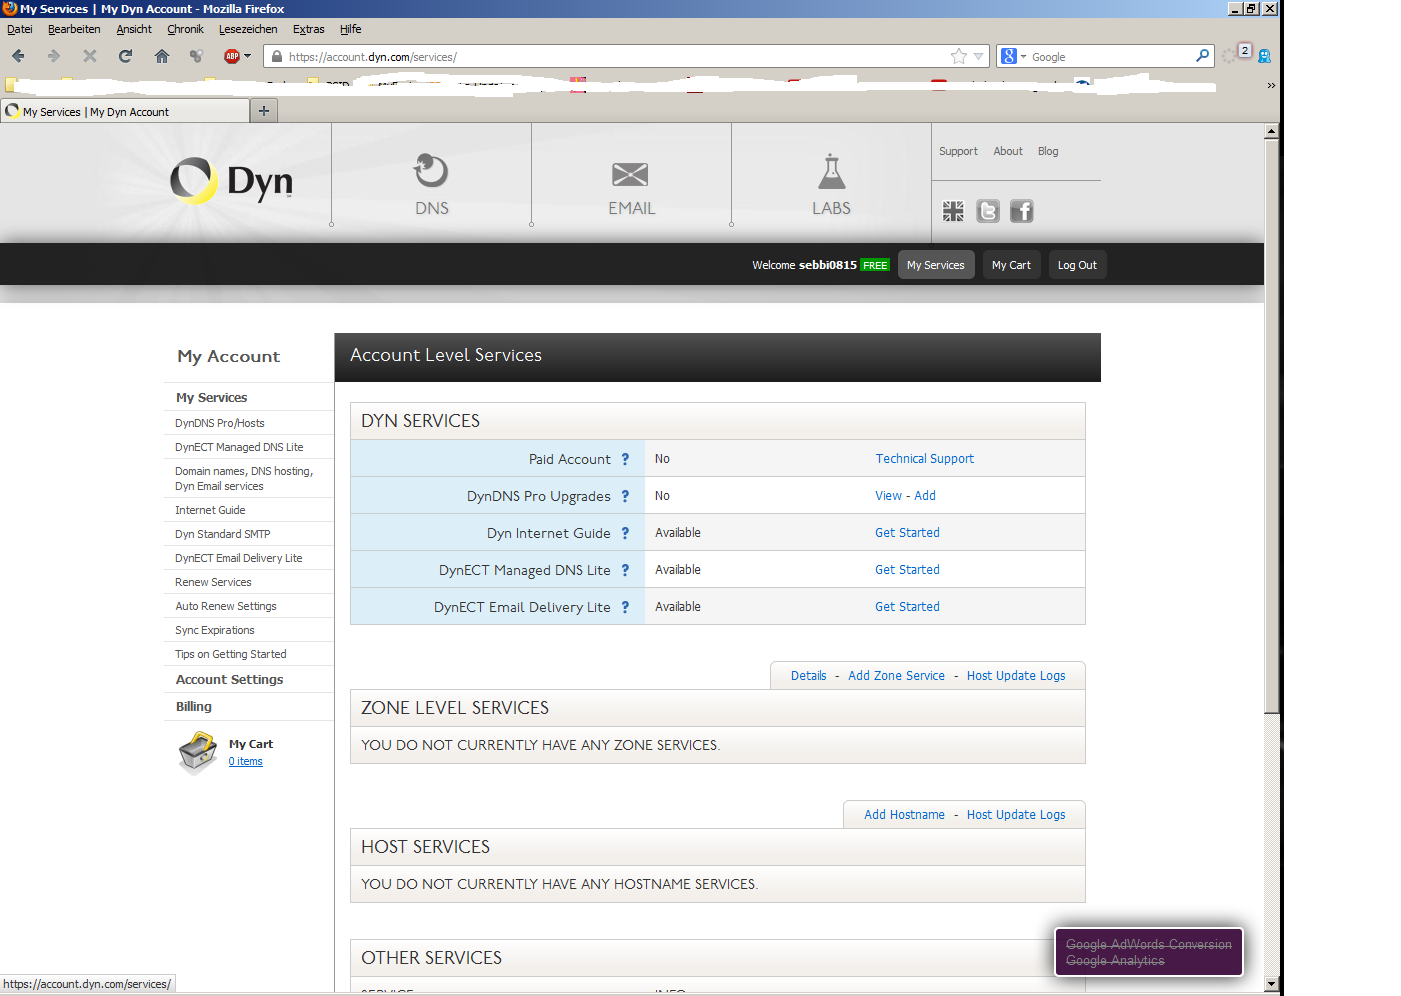Open Auto Renew Settings in sidebar

[226, 606]
